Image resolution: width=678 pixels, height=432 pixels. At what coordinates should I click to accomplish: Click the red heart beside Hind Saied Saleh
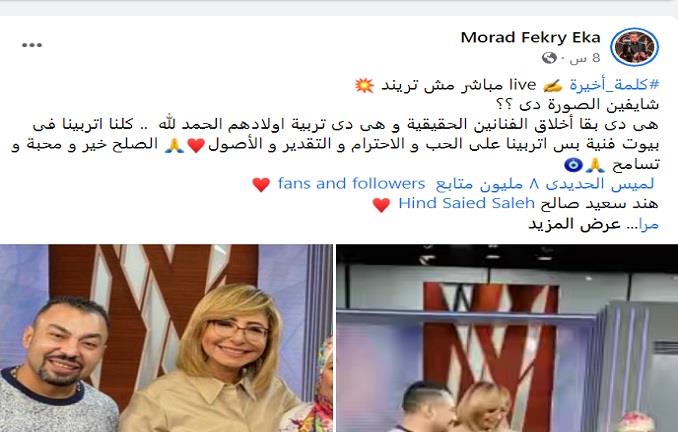click(381, 205)
